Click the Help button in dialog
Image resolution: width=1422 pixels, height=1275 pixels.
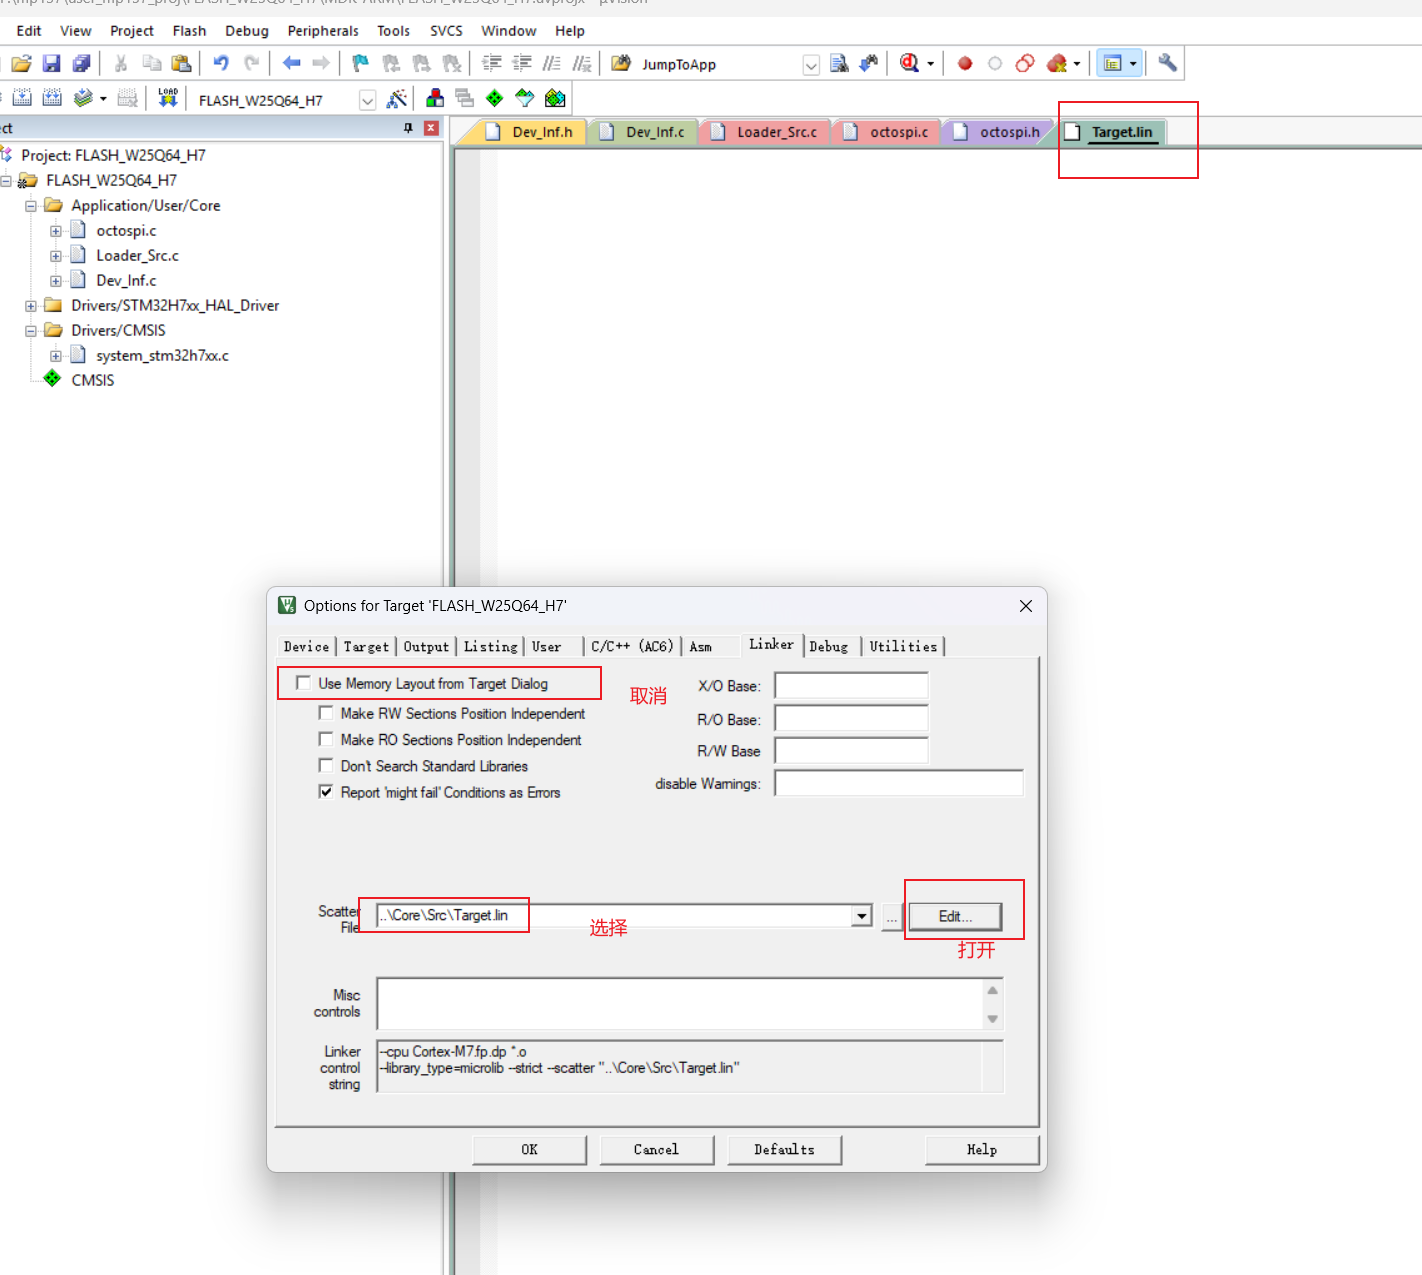[x=982, y=1150]
